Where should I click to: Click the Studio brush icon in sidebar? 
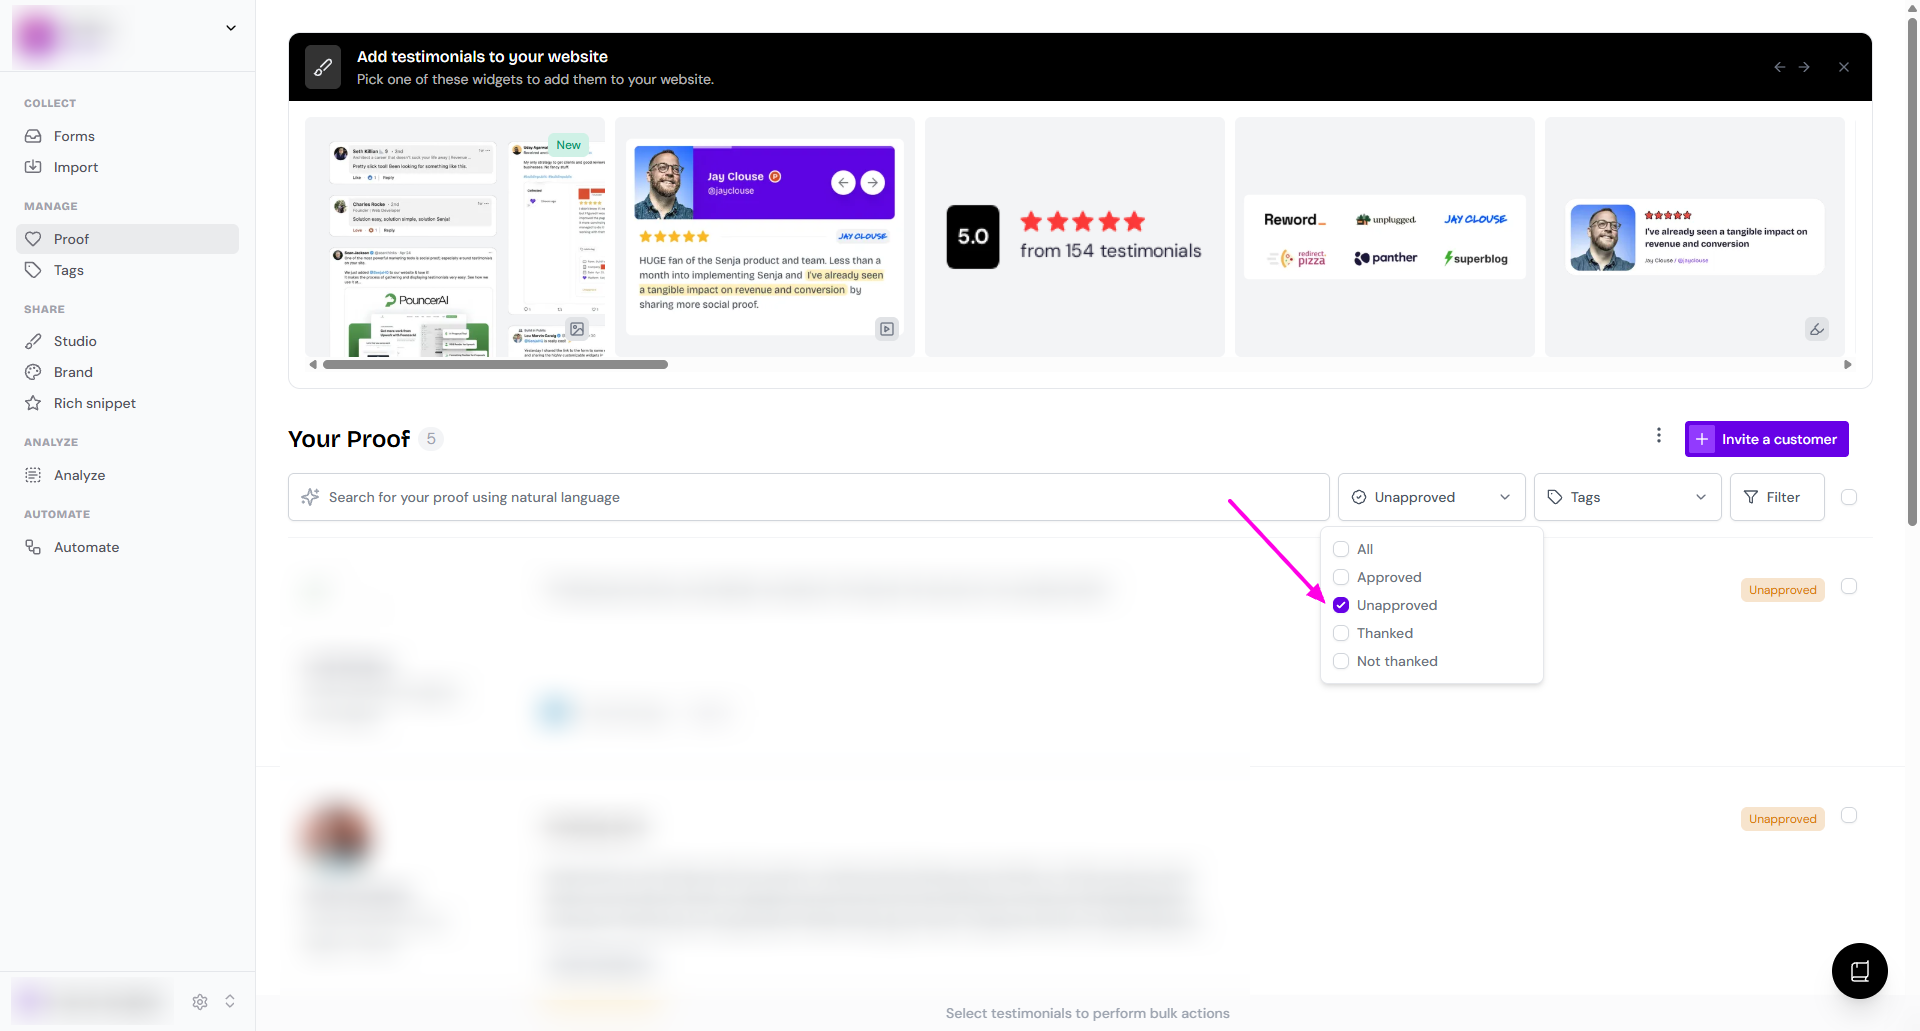[33, 341]
